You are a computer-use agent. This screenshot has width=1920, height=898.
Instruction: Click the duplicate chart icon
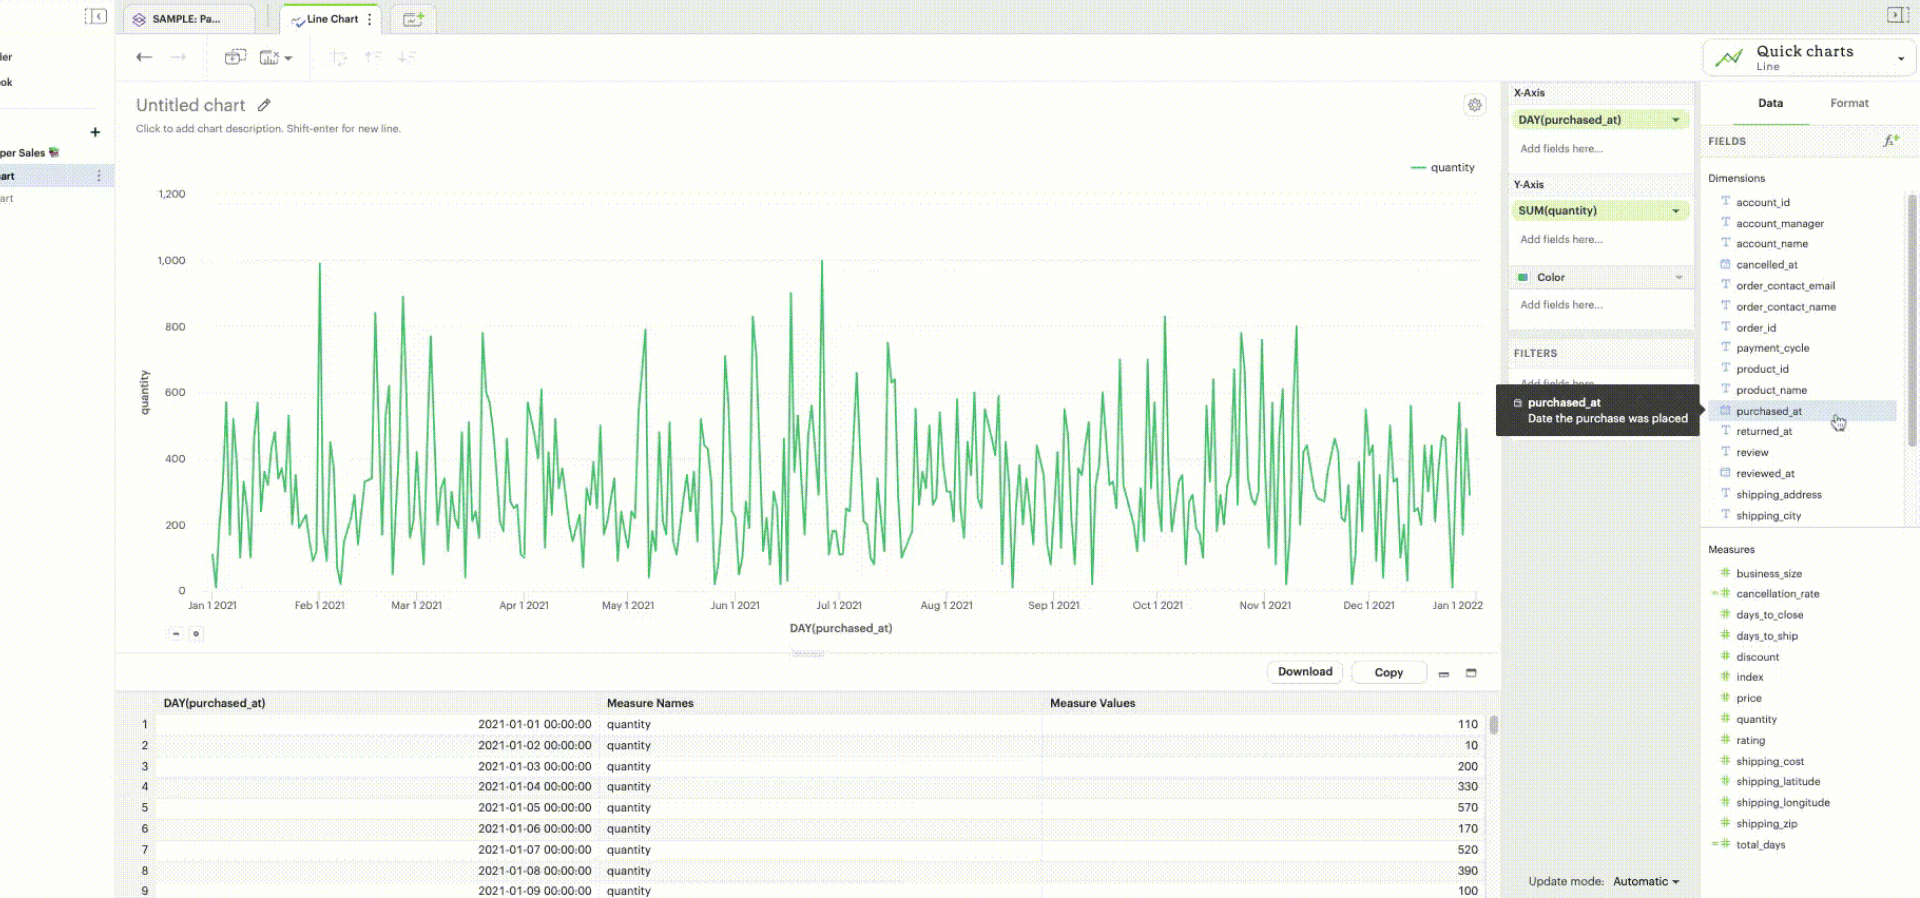coord(235,58)
